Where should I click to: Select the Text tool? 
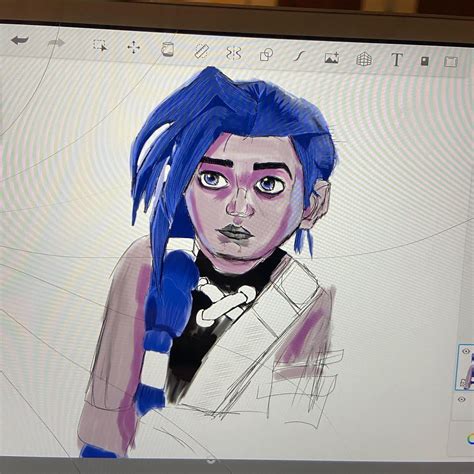tap(397, 60)
